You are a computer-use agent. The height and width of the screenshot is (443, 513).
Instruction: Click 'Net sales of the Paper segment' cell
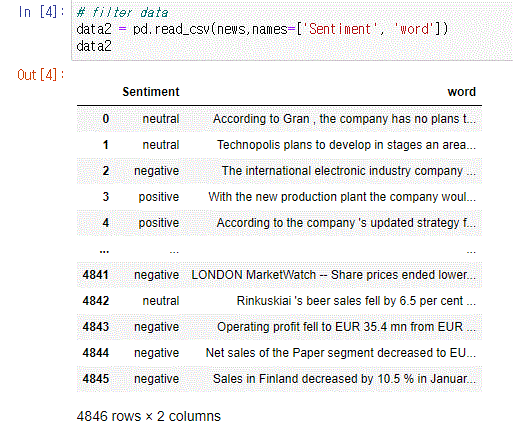coord(341,353)
